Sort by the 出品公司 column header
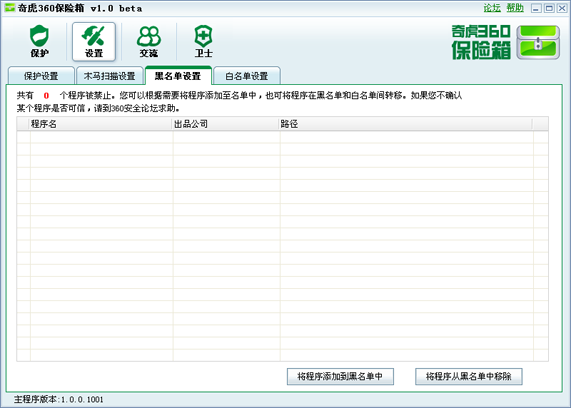571x408 pixels. [226, 124]
